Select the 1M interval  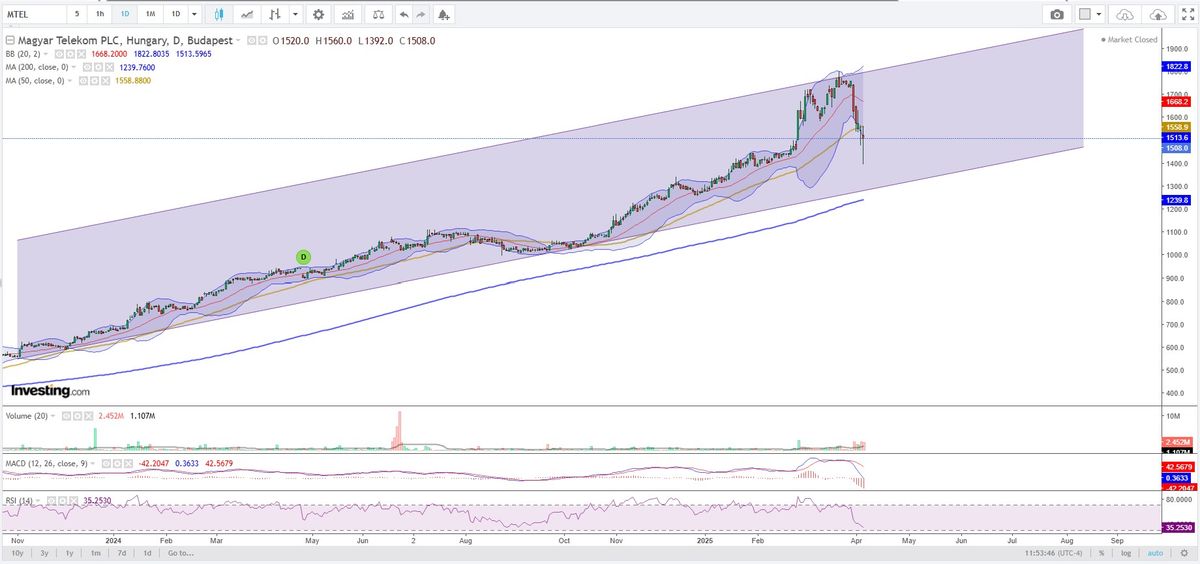pyautogui.click(x=150, y=15)
